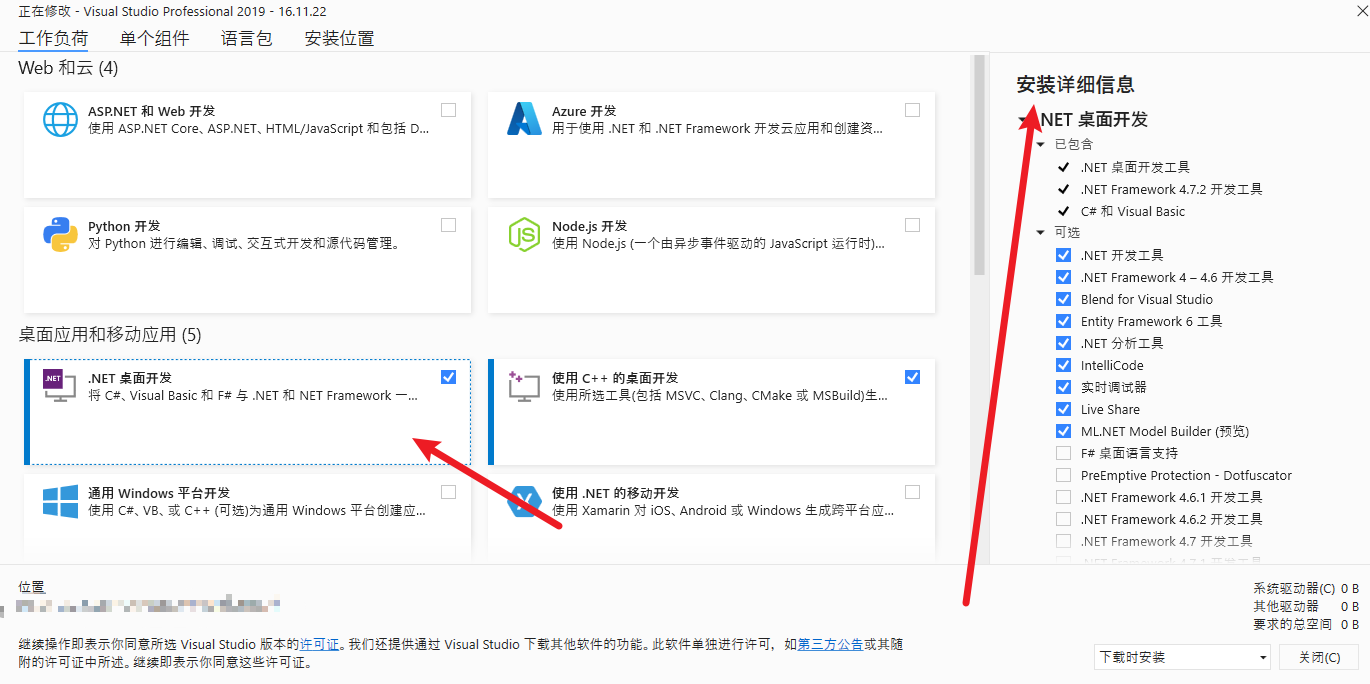The width and height of the screenshot is (1370, 684).
Task: Switch to the 单个组件 tab
Action: 154,39
